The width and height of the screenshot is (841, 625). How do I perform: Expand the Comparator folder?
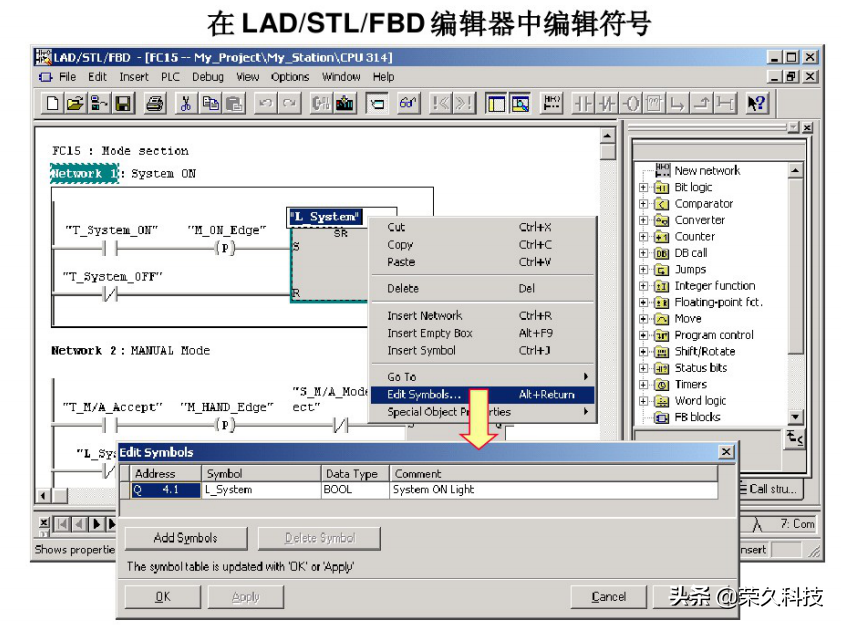(644, 204)
